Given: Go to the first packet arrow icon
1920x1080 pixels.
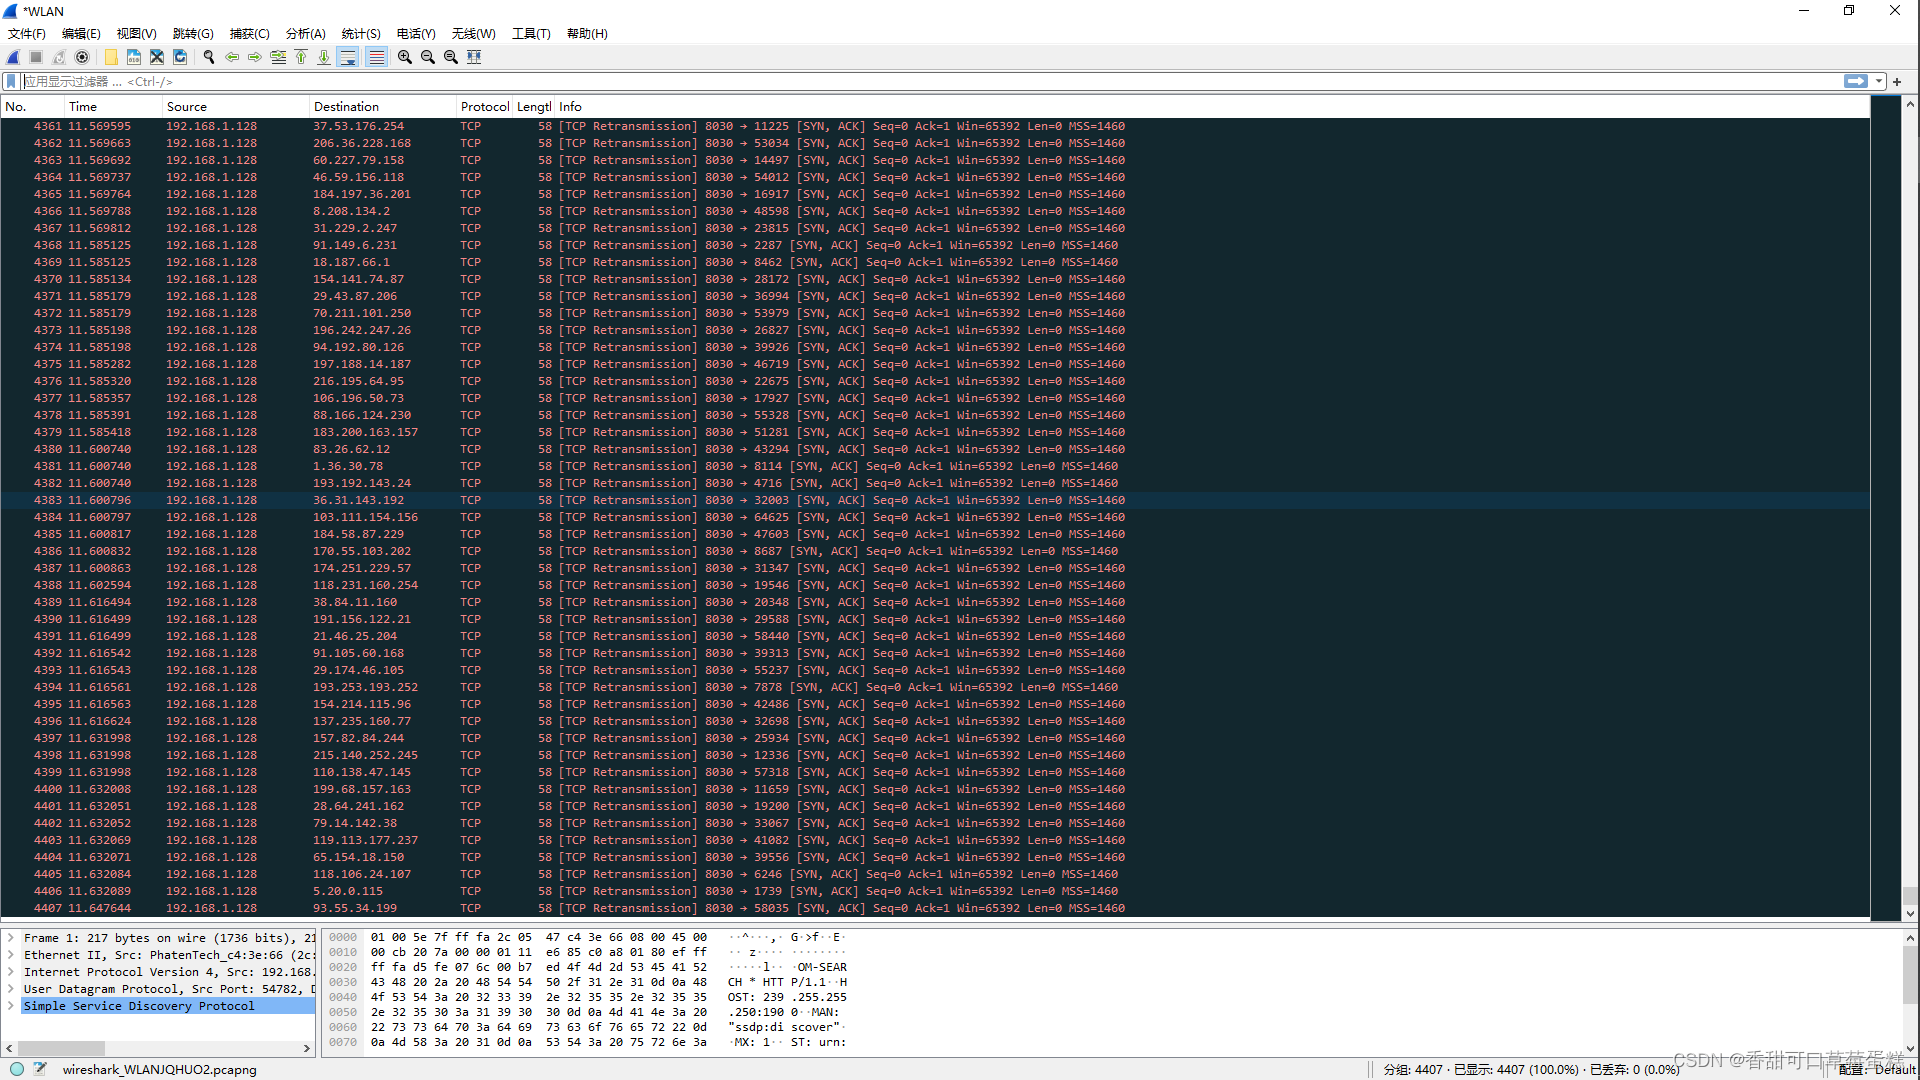Looking at the screenshot, I should point(301,57).
